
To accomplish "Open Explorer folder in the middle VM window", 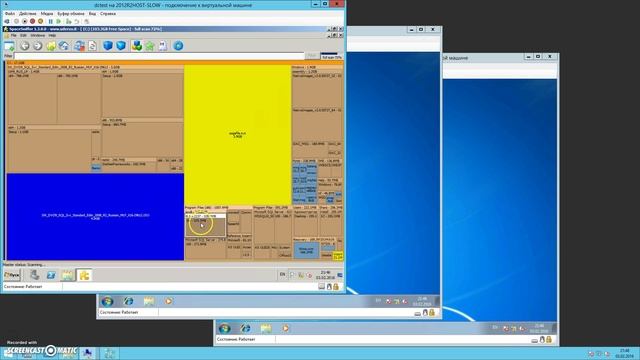I will coord(149,301).
